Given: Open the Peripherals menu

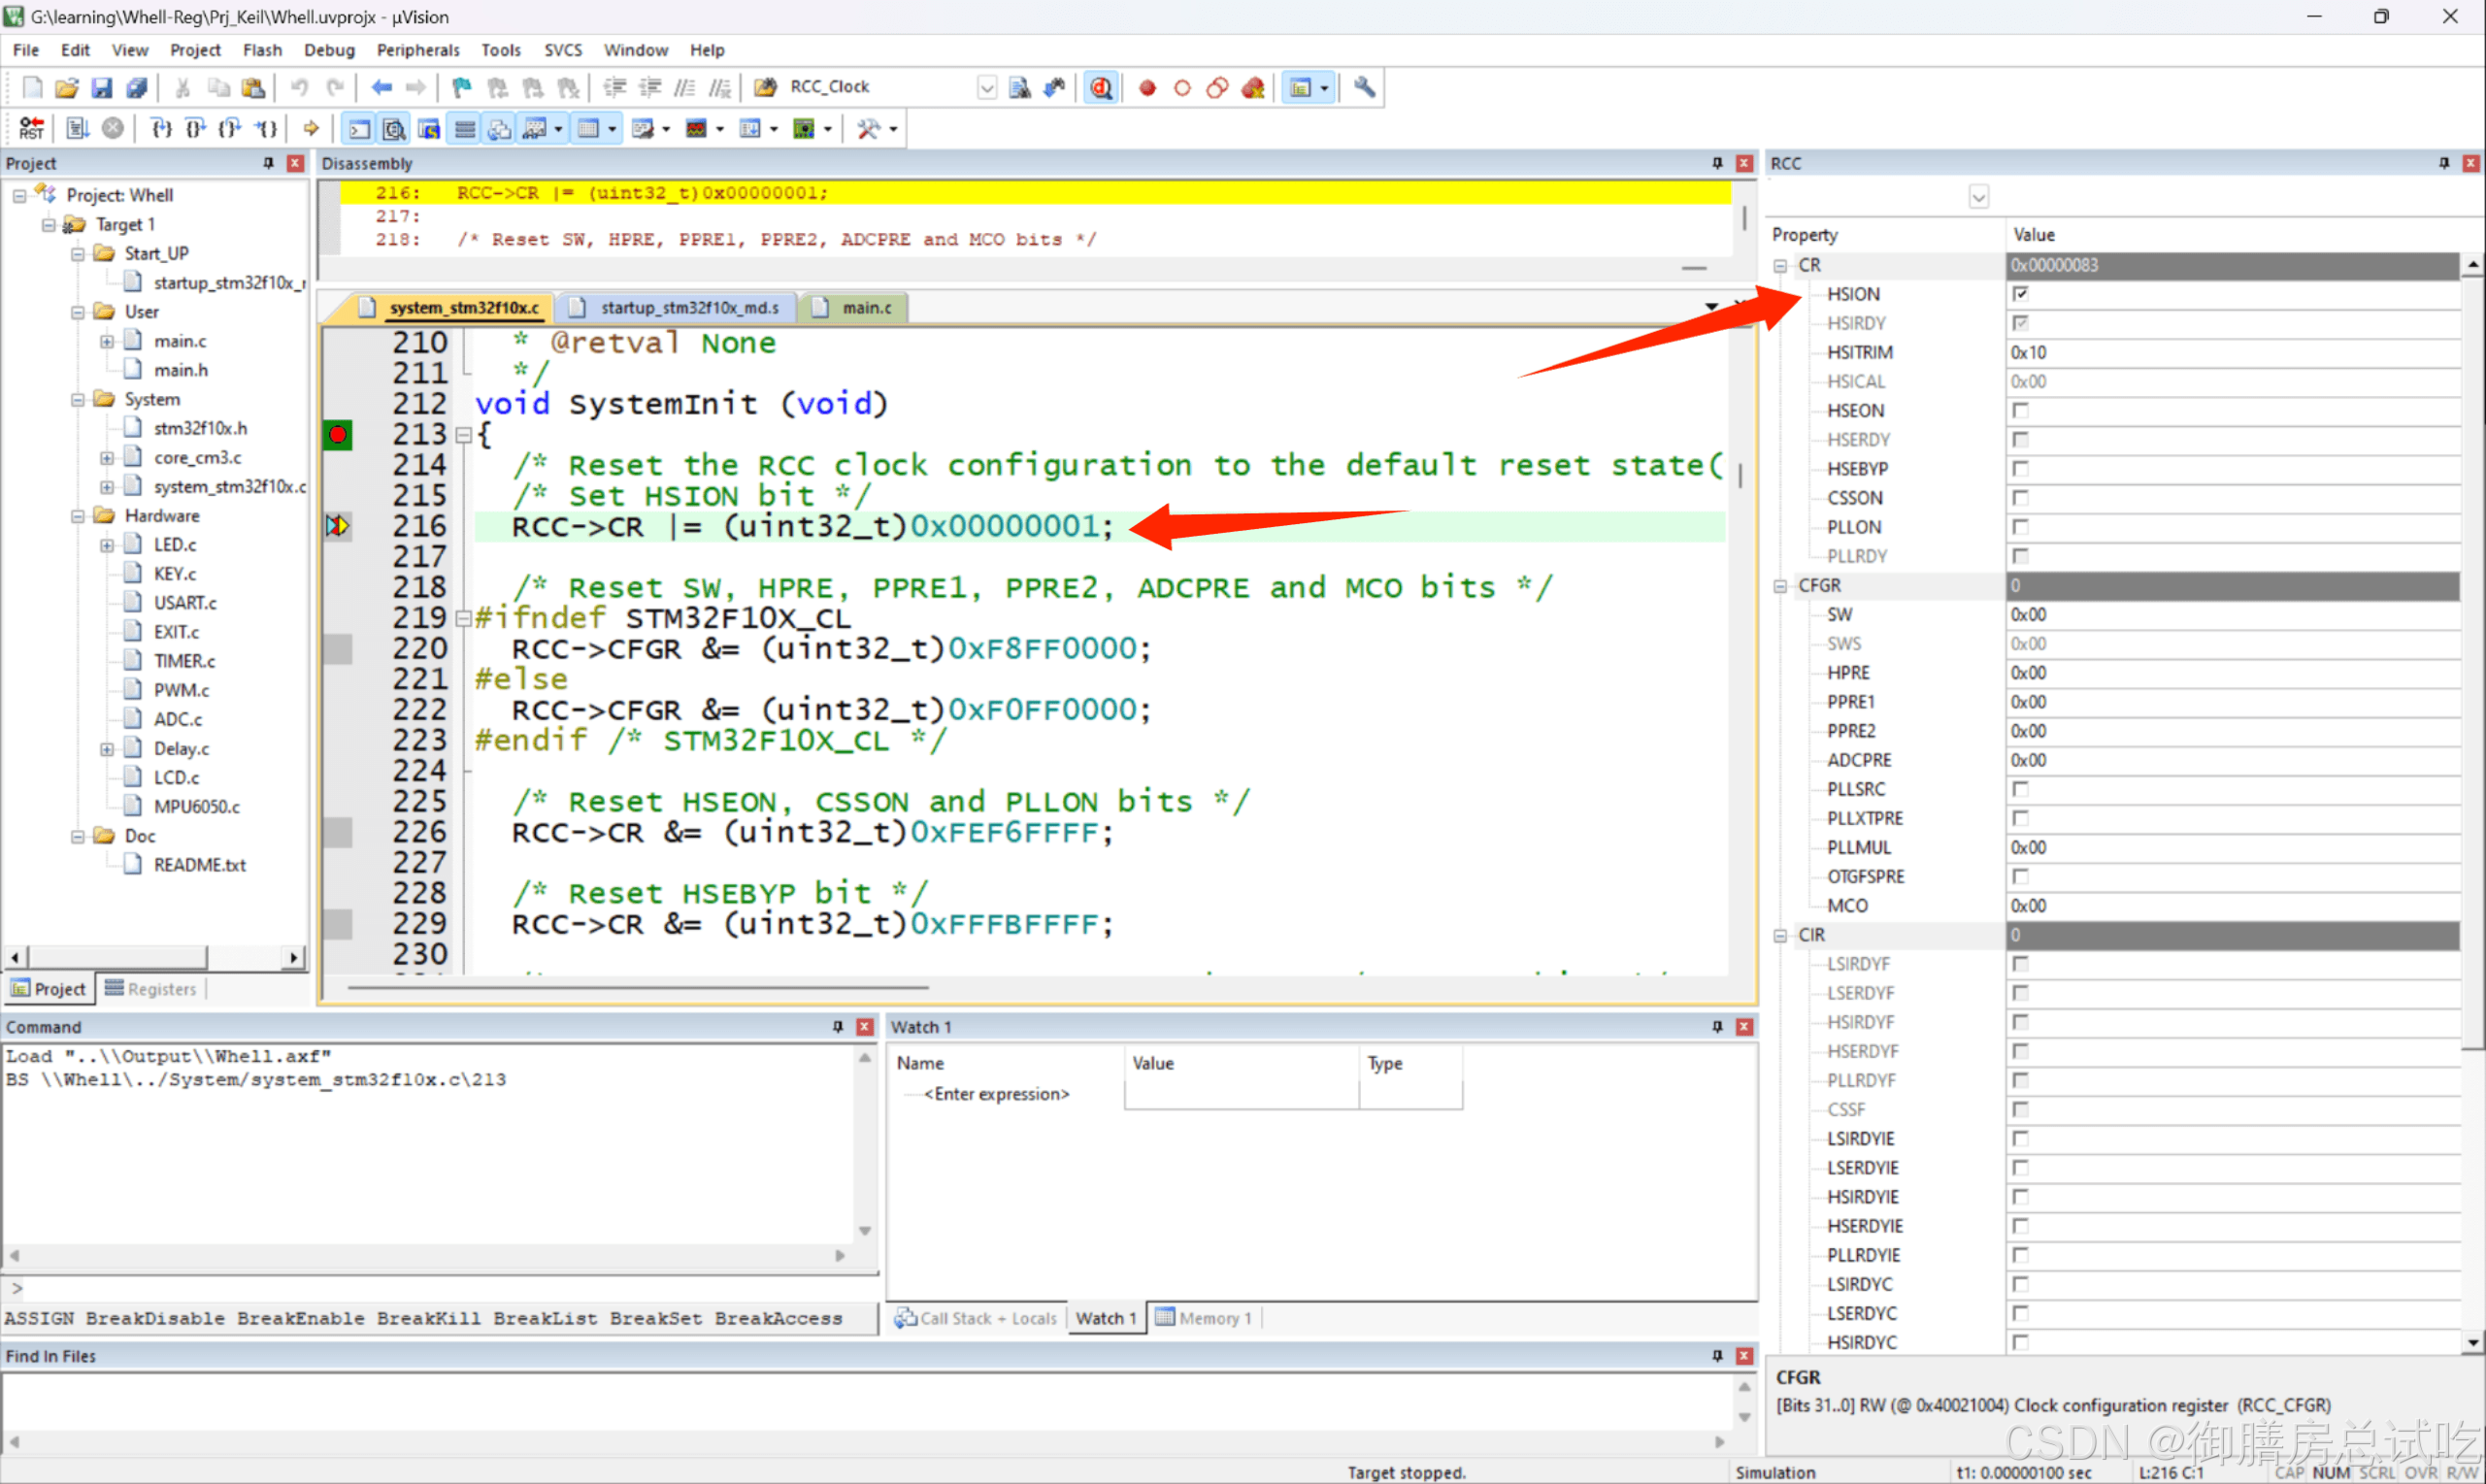Looking at the screenshot, I should point(418,50).
